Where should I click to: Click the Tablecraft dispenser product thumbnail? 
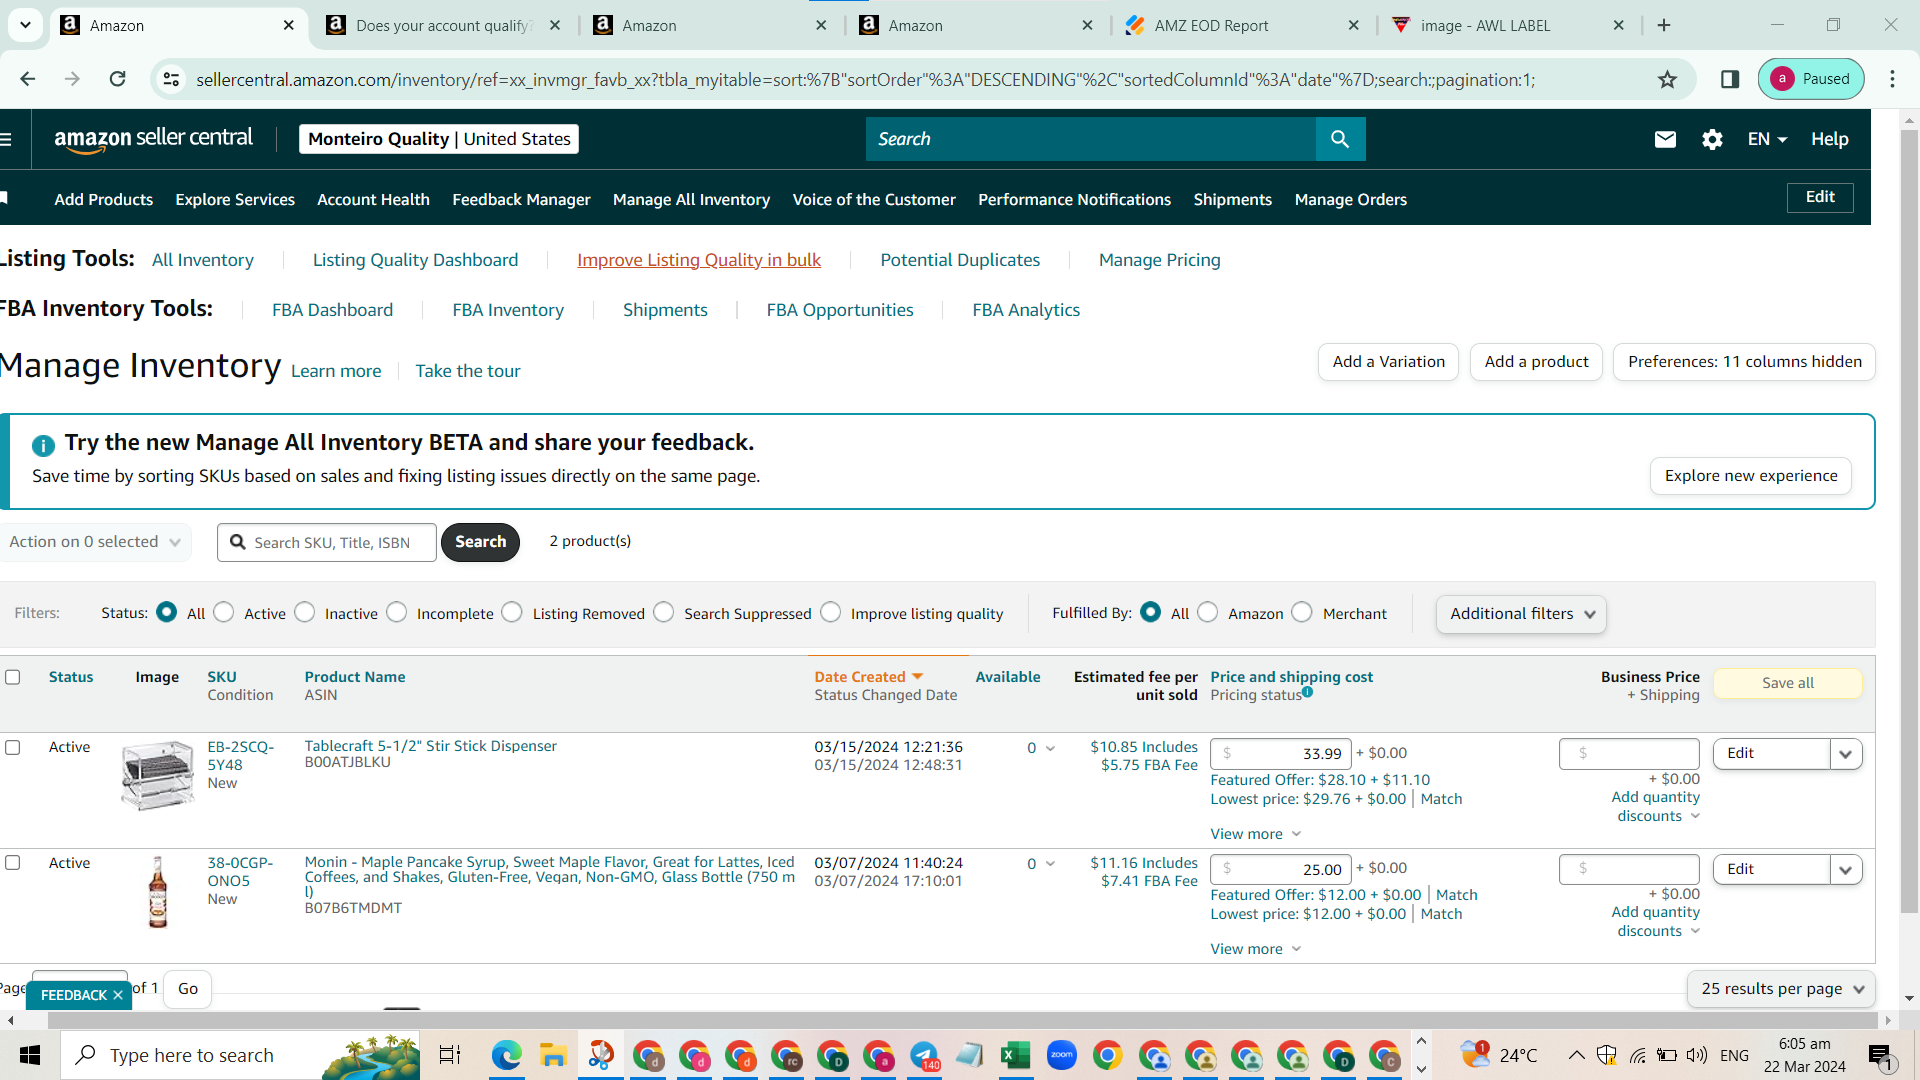(x=157, y=774)
